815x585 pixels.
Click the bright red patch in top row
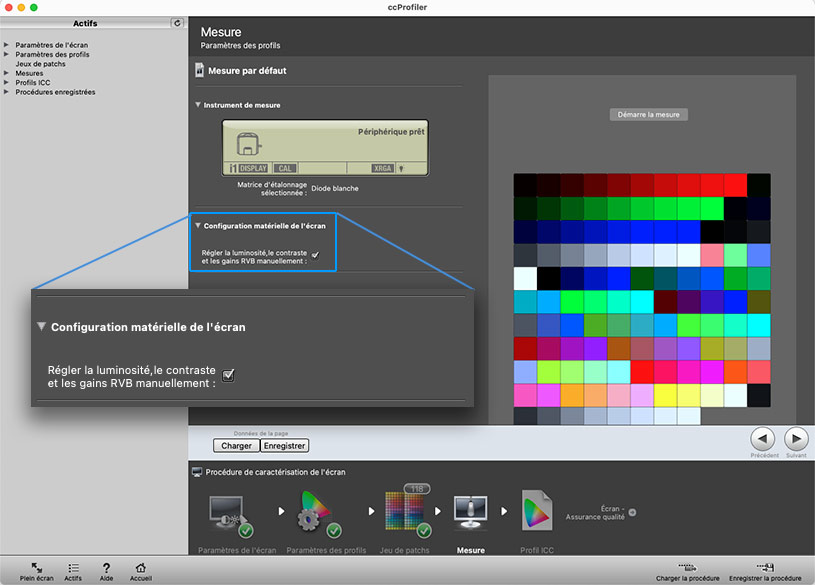coord(735,185)
